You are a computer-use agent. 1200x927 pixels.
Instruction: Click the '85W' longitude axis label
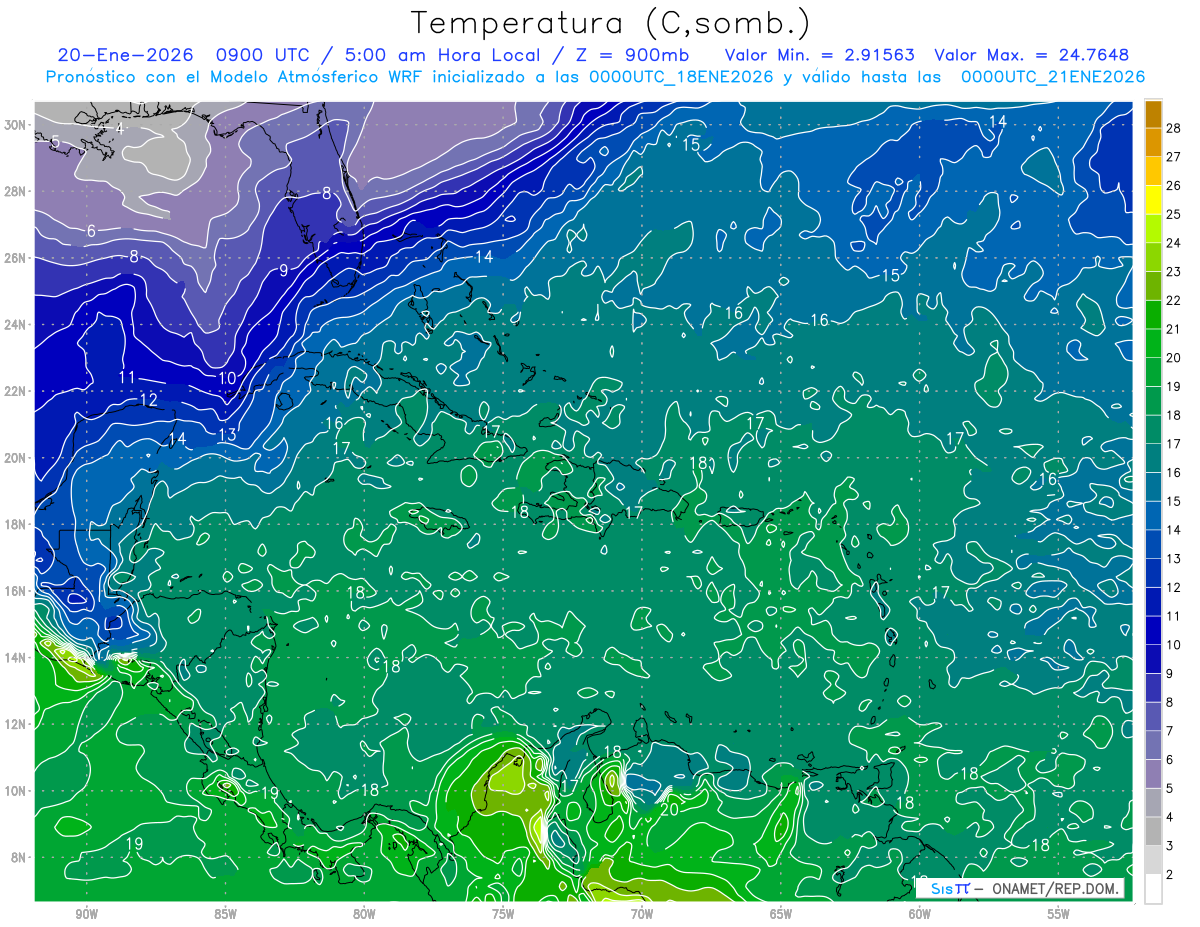coord(225,915)
